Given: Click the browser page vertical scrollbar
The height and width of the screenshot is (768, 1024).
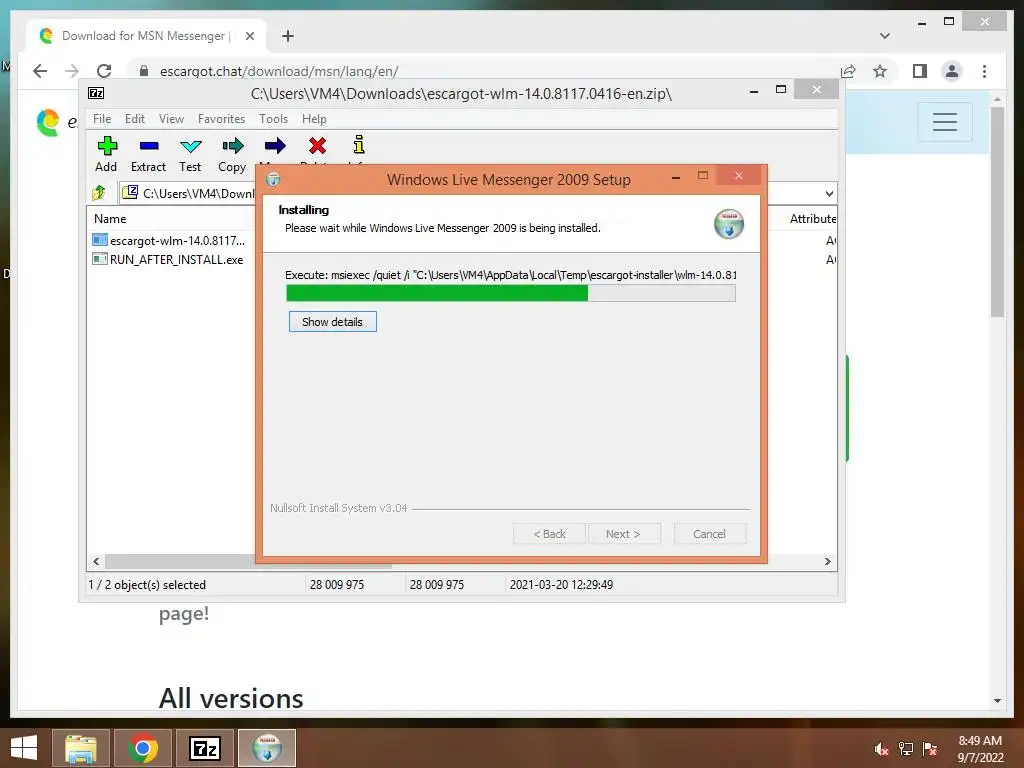Looking at the screenshot, I should tap(997, 212).
